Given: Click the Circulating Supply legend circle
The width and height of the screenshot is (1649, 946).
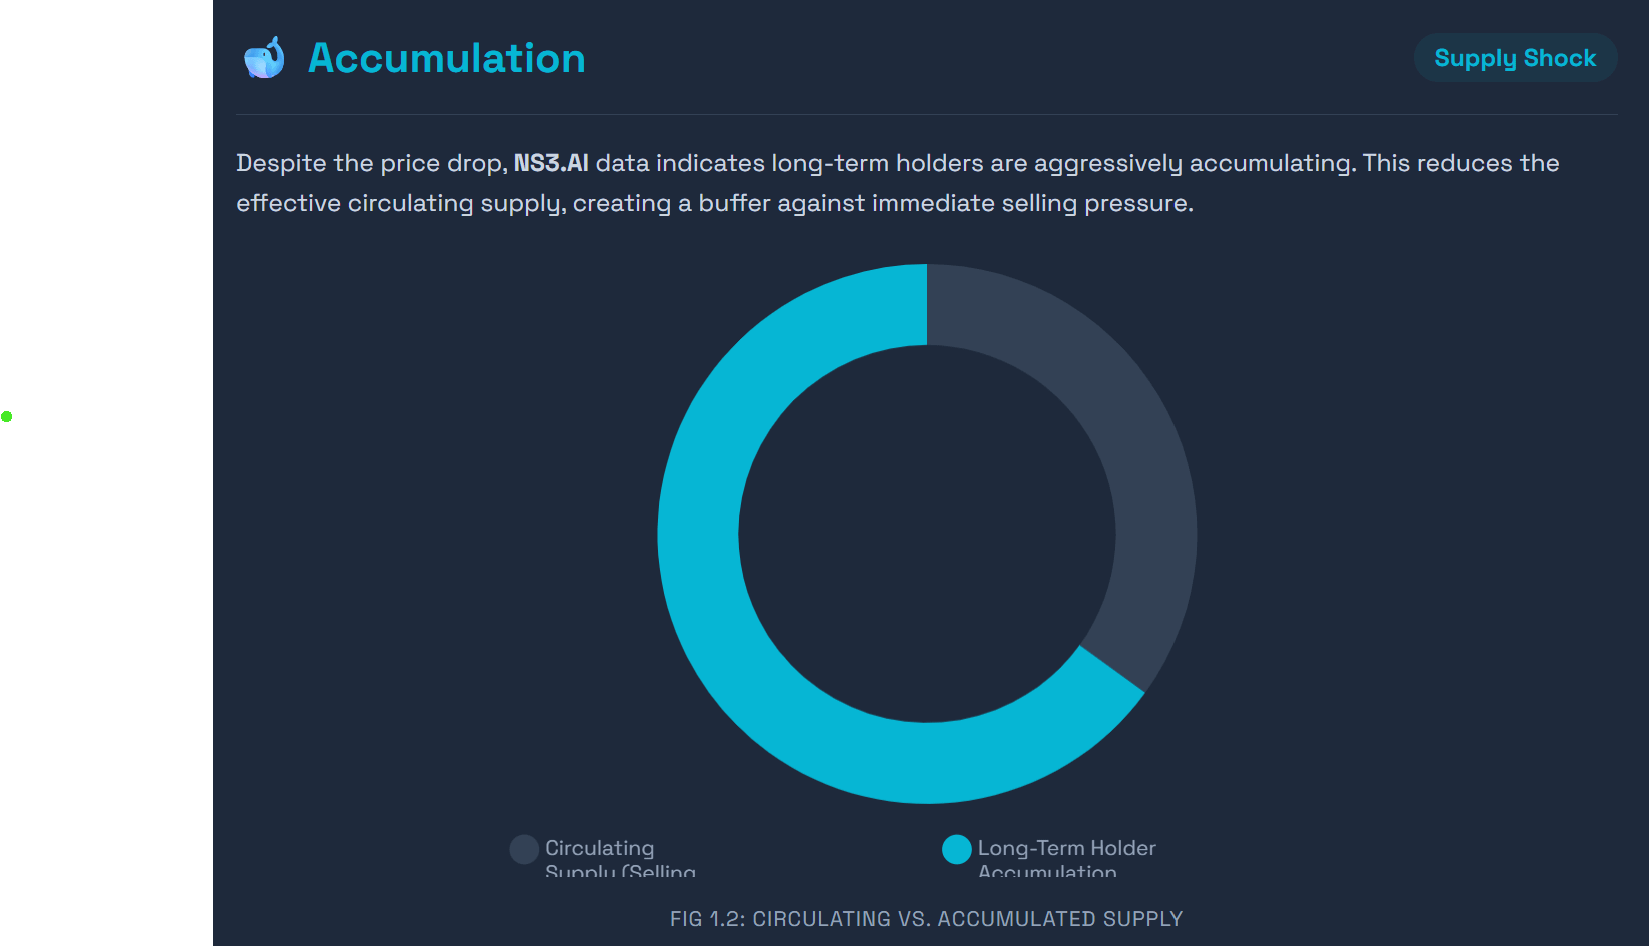Looking at the screenshot, I should [x=524, y=849].
